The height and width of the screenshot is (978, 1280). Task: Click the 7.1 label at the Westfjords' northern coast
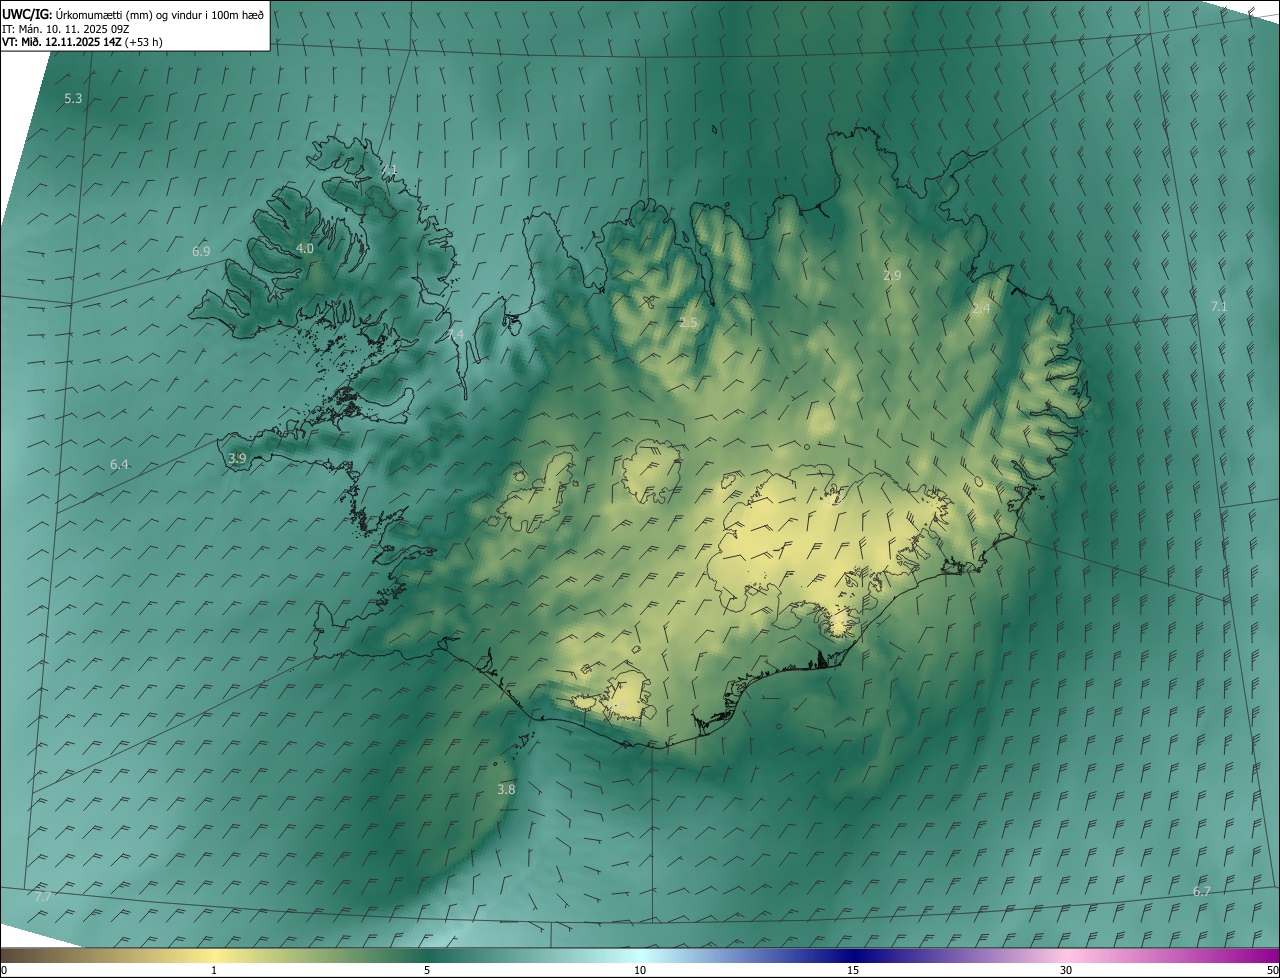389,169
